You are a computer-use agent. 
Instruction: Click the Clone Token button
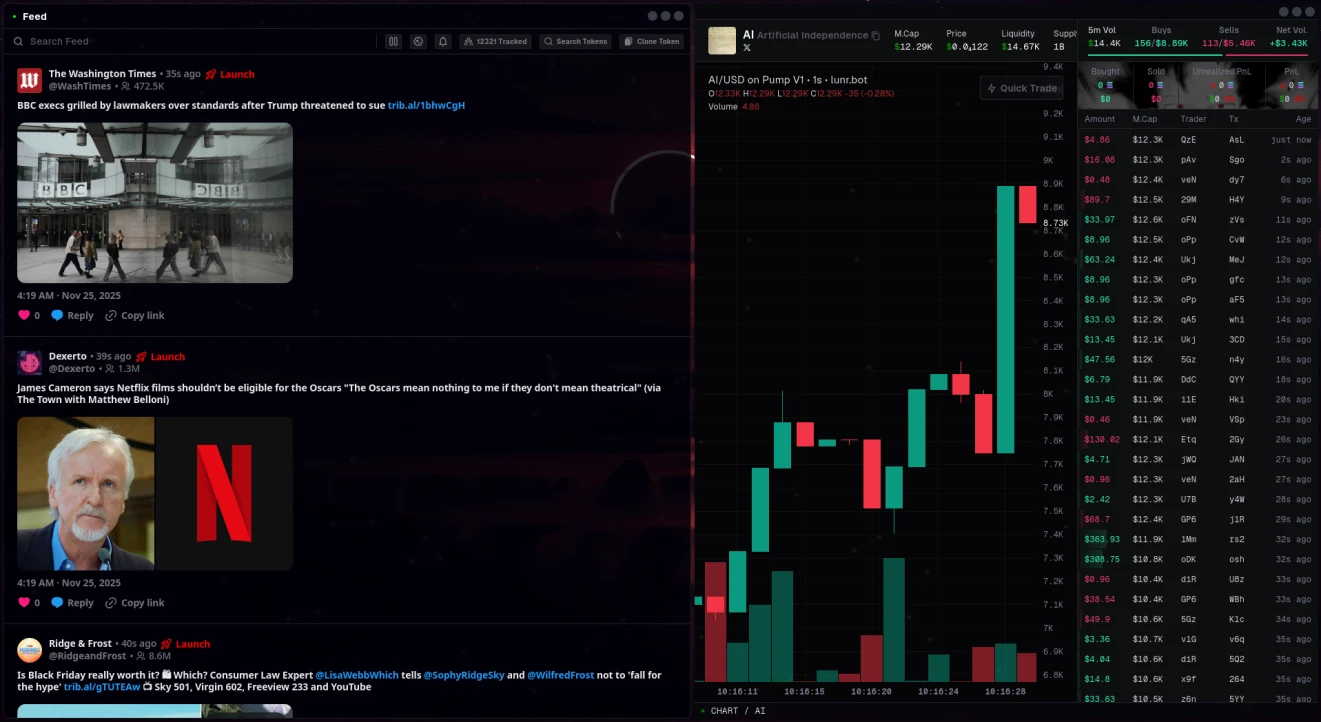652,41
